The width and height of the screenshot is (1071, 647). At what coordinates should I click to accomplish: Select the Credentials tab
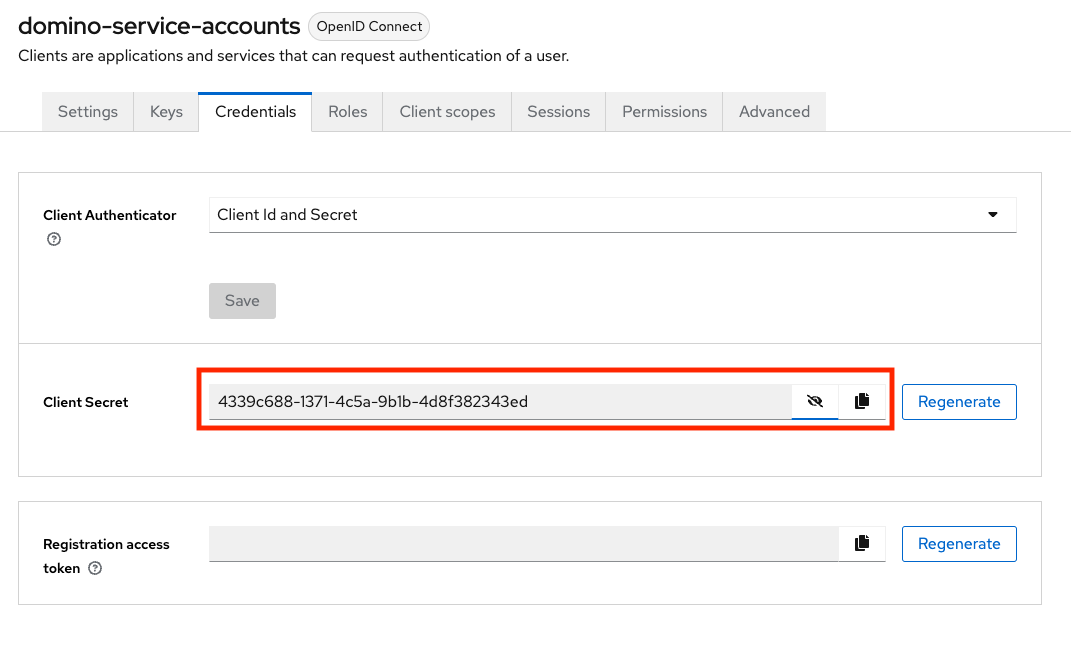tap(255, 112)
